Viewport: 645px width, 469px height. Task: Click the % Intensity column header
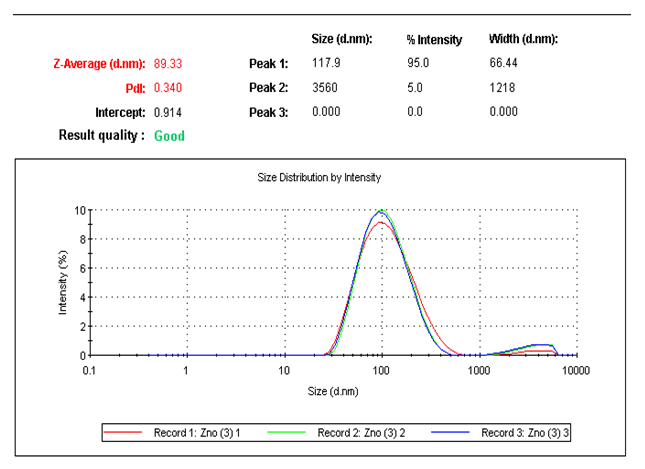(x=434, y=40)
